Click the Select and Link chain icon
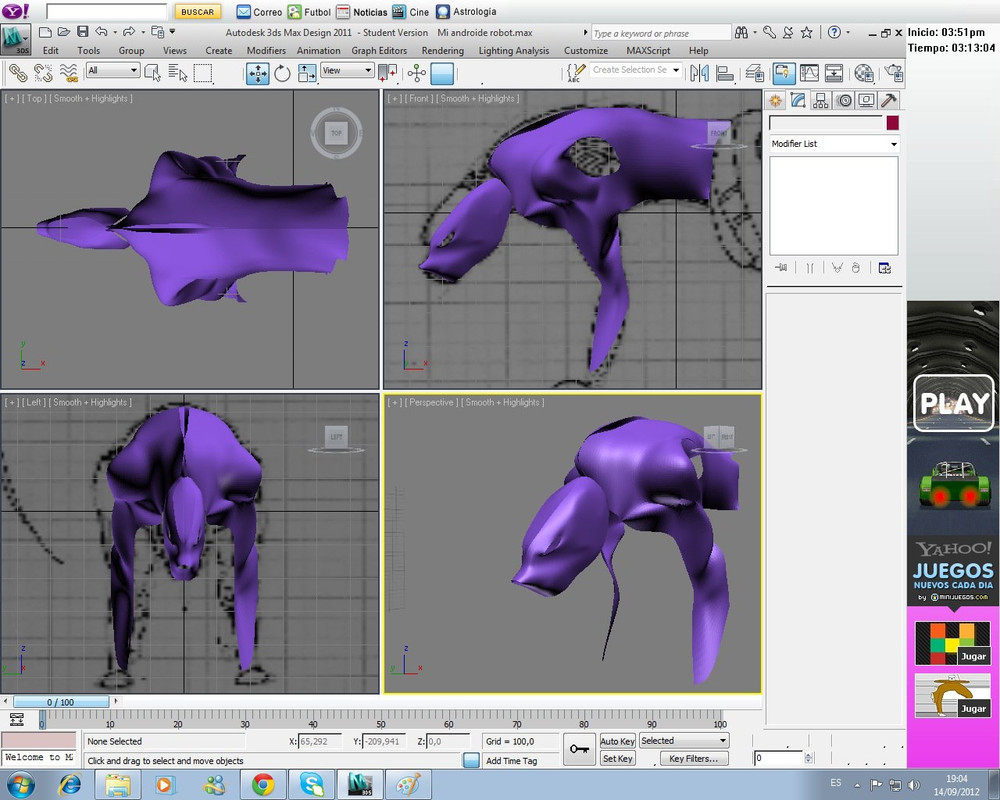The image size is (1000, 800). 17,72
